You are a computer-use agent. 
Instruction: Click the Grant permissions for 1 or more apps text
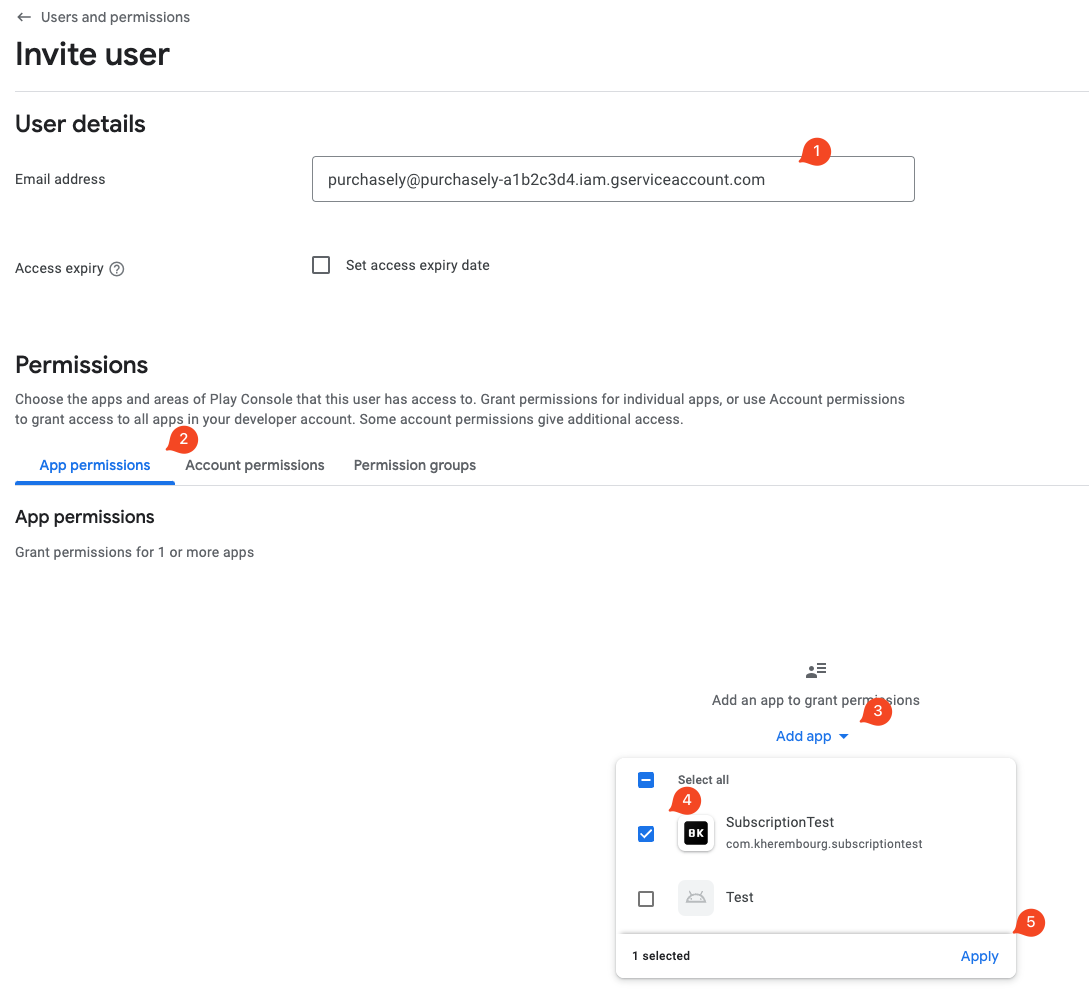(x=135, y=552)
